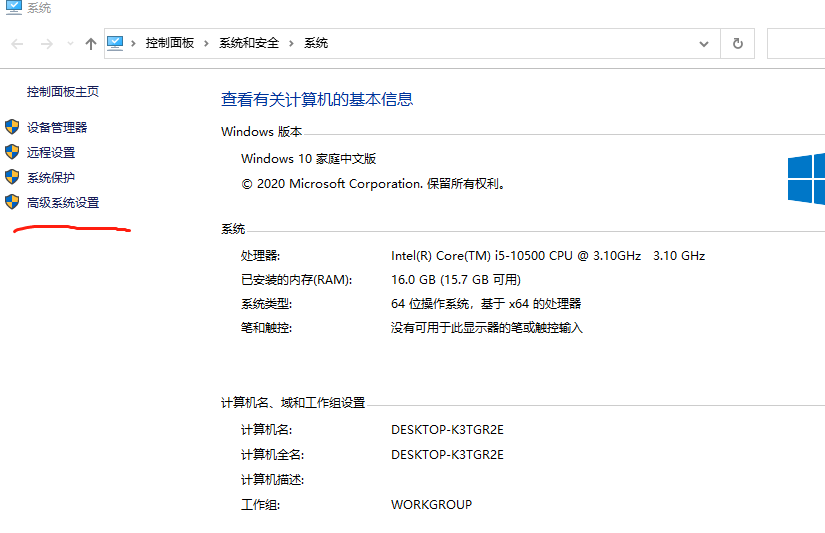Viewport: 825px width, 533px height.
Task: Open 高级系统设置 link
Action: pos(63,203)
